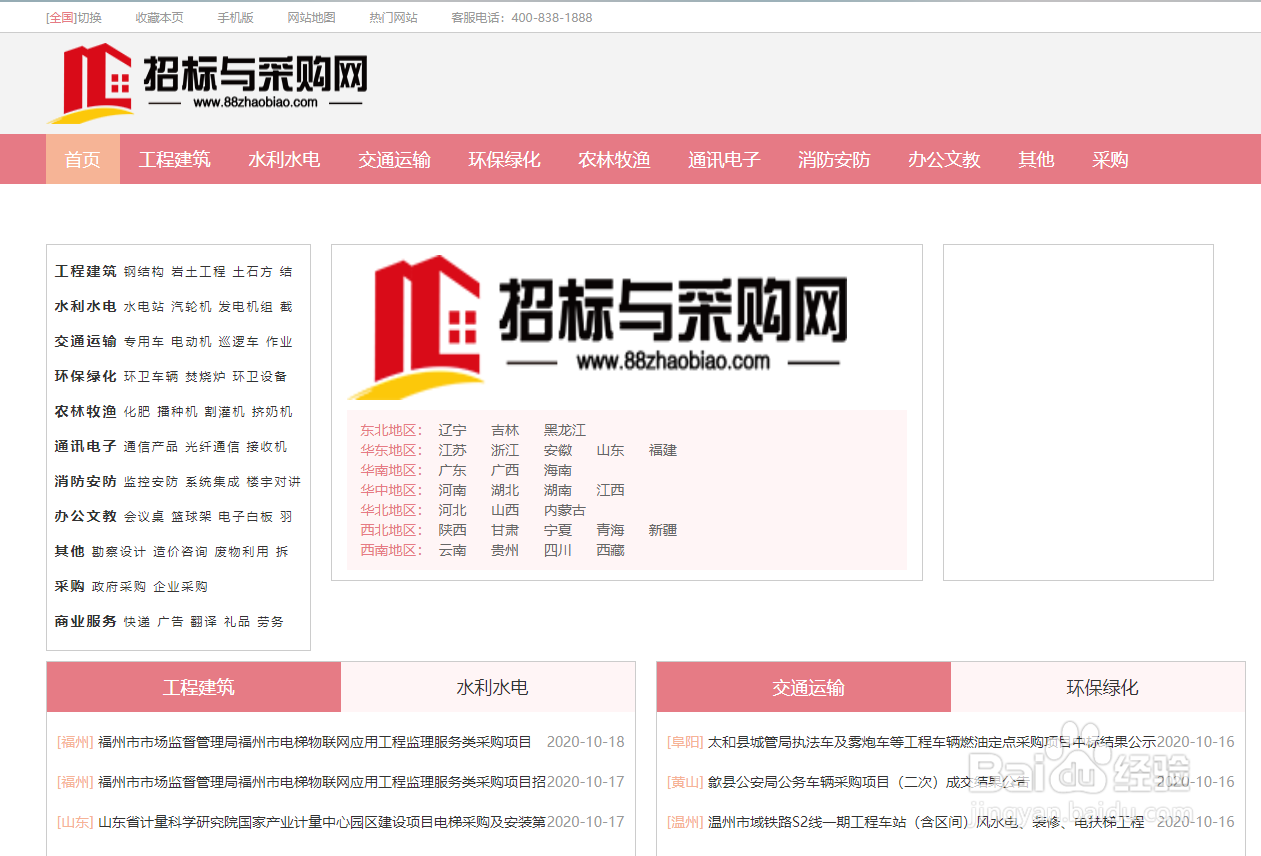Open 勘察设计 sidebar link
Image resolution: width=1261 pixels, height=856 pixels.
pos(119,552)
